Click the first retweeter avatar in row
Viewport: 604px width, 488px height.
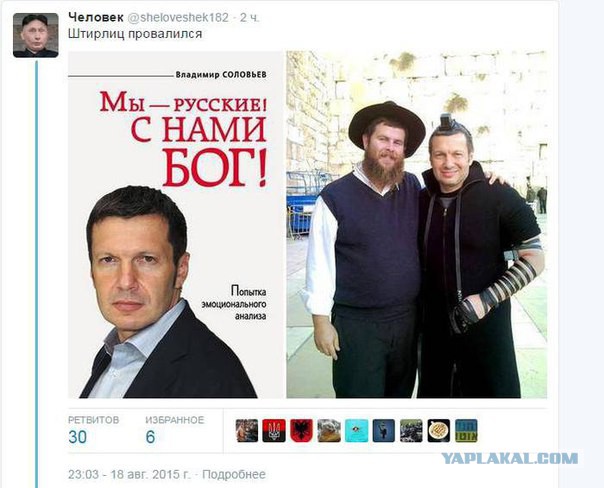(247, 431)
